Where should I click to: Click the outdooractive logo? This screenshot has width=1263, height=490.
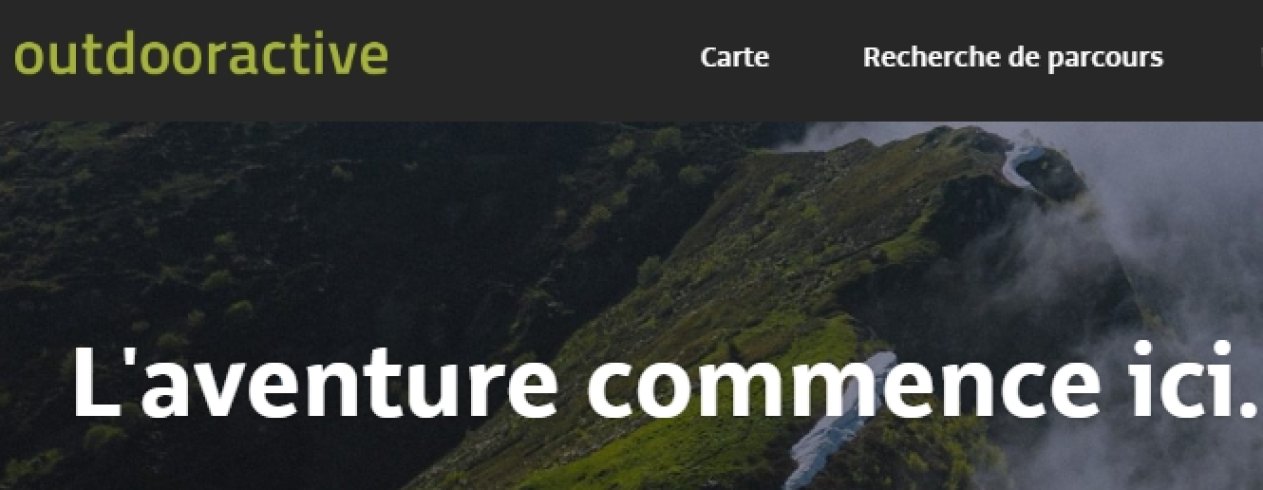(200, 56)
